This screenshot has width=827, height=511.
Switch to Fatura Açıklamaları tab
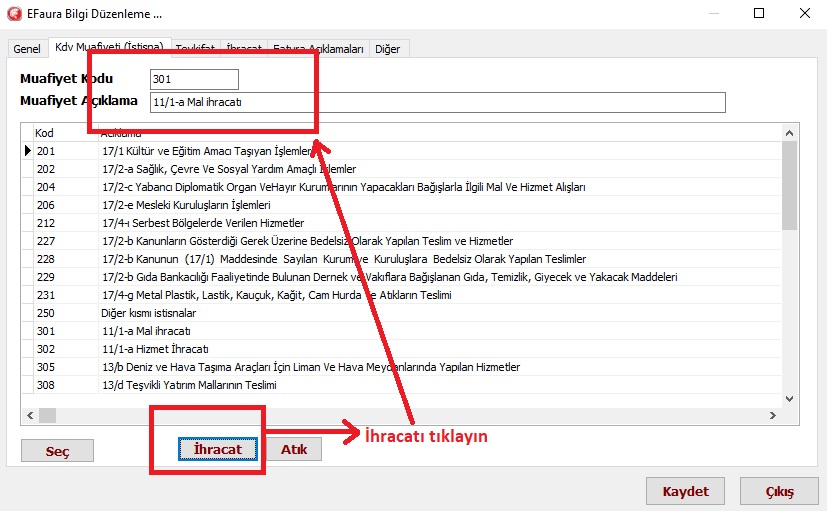point(318,48)
